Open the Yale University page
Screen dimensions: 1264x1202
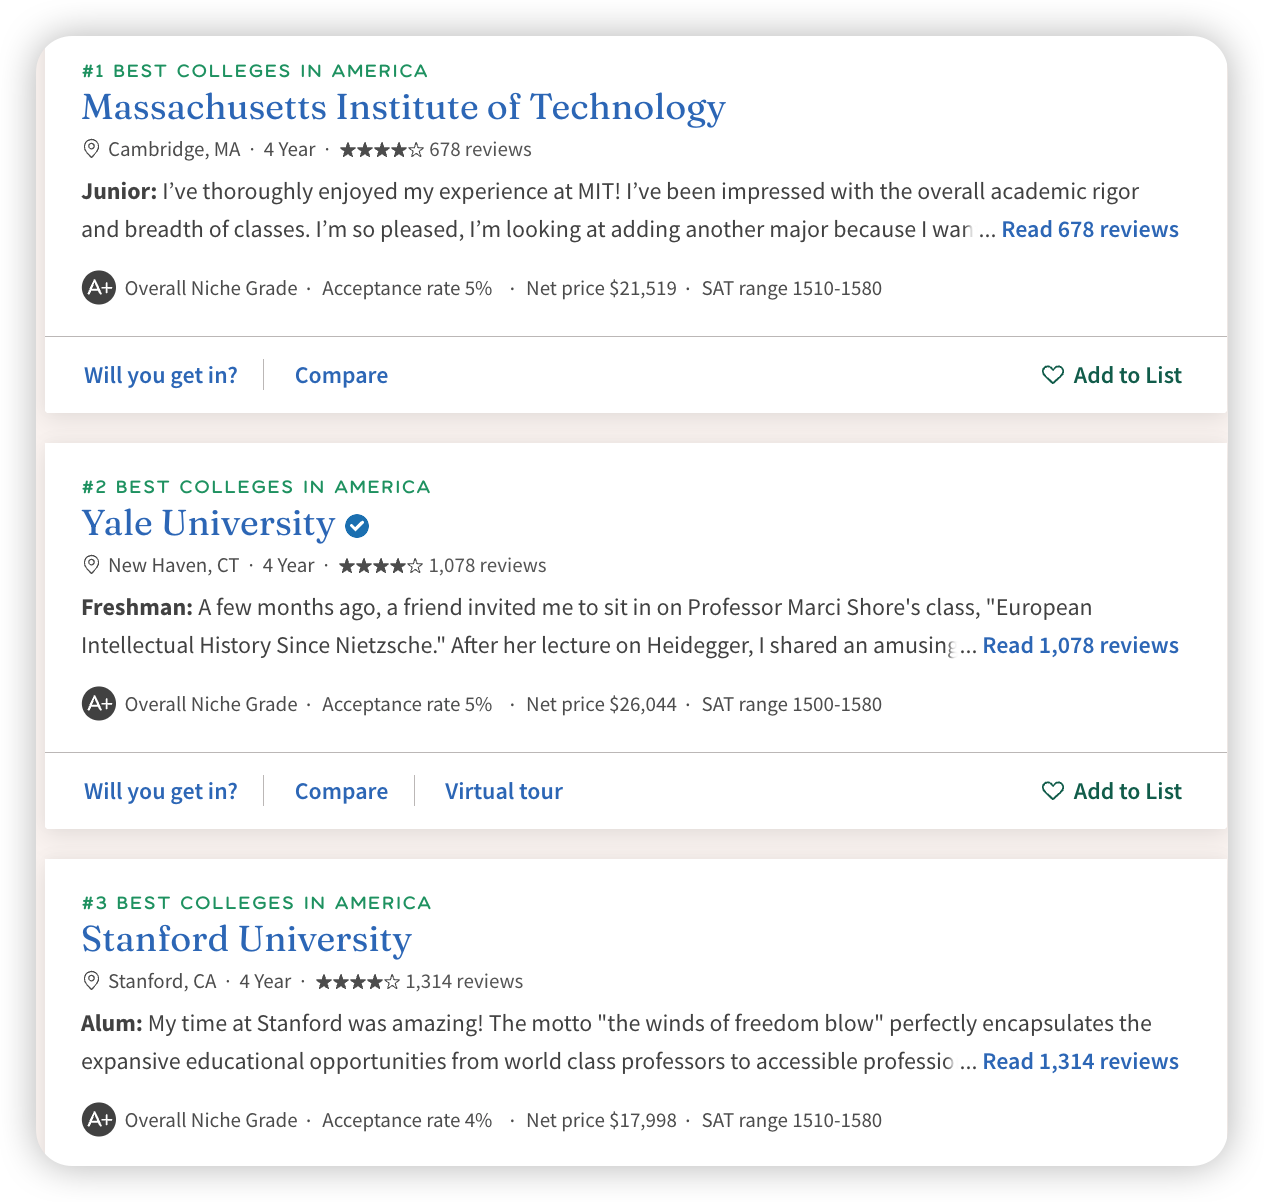click(x=208, y=523)
